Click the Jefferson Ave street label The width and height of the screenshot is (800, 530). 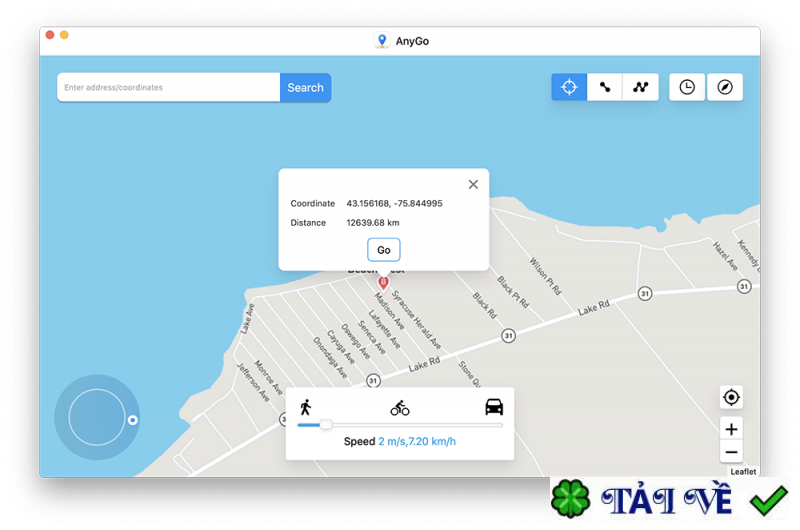[x=253, y=382]
